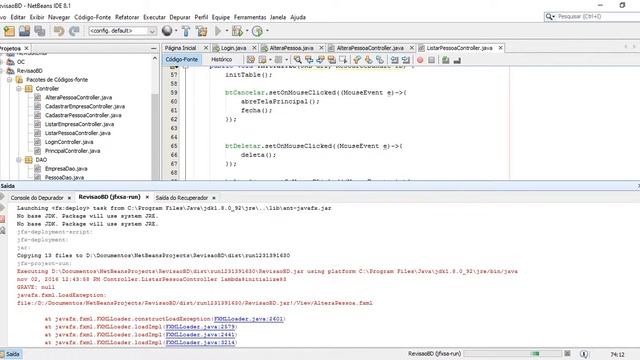640x360 pixels.
Task: Open the Refatorar menu
Action: click(127, 17)
